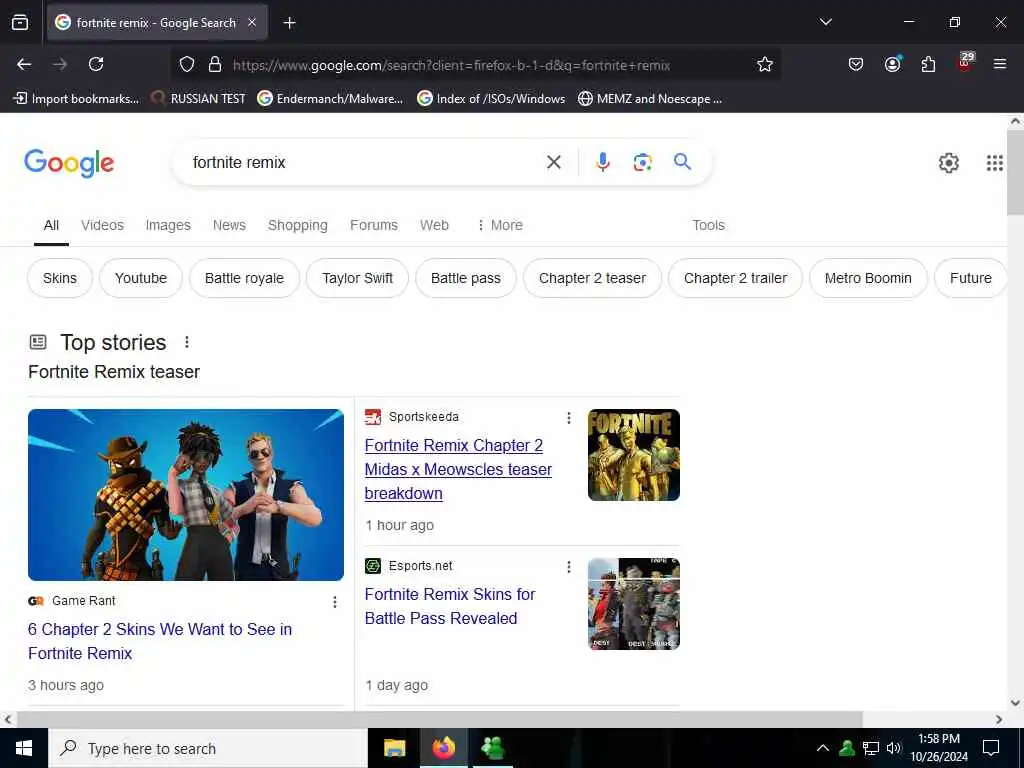Image resolution: width=1024 pixels, height=768 pixels.
Task: Open Fortnite Remix Skins Battle Pass link
Action: coord(450,606)
